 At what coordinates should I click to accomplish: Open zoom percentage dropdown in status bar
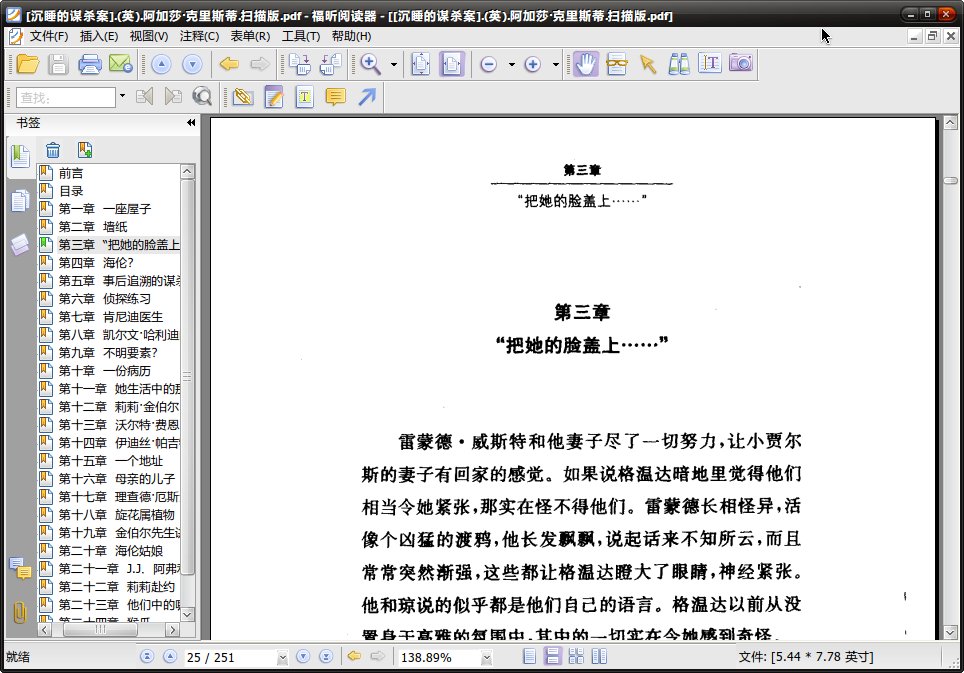tap(486, 658)
